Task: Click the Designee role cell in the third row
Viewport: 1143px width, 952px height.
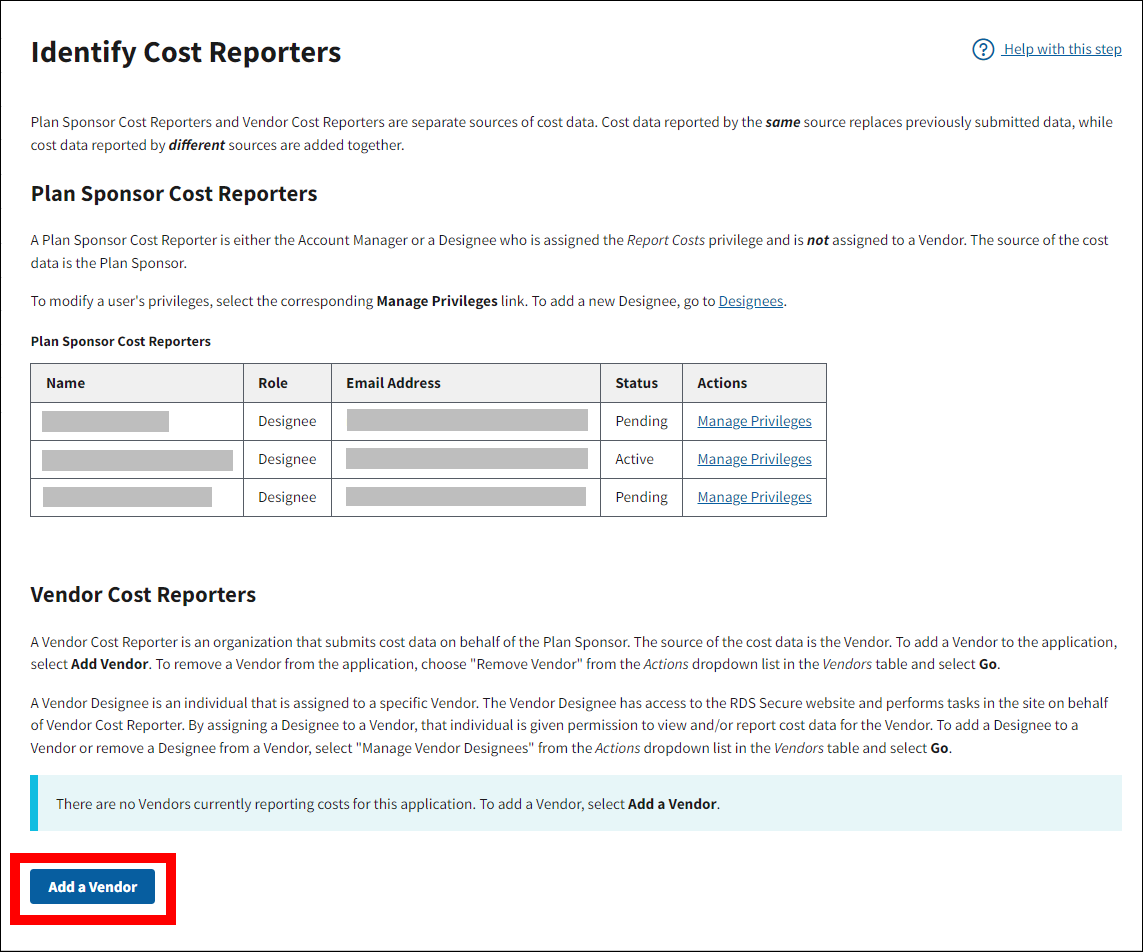Action: (x=287, y=498)
